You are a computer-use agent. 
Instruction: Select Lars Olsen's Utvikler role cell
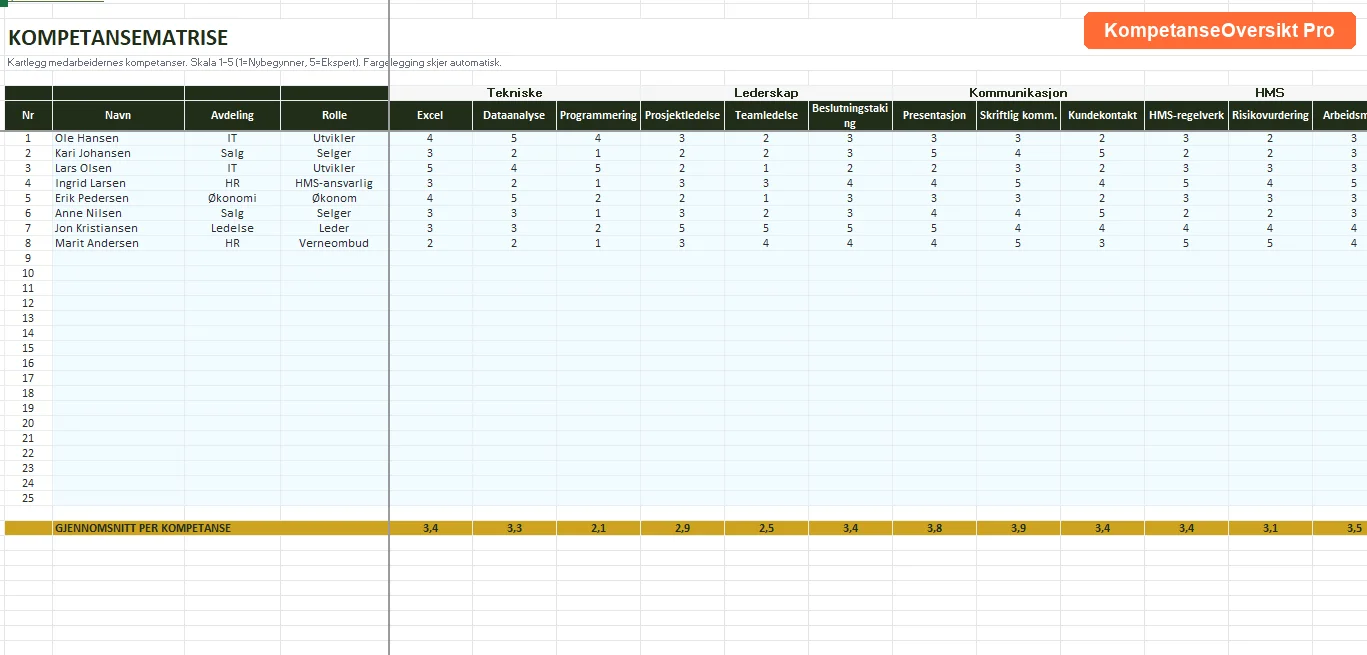pos(334,168)
